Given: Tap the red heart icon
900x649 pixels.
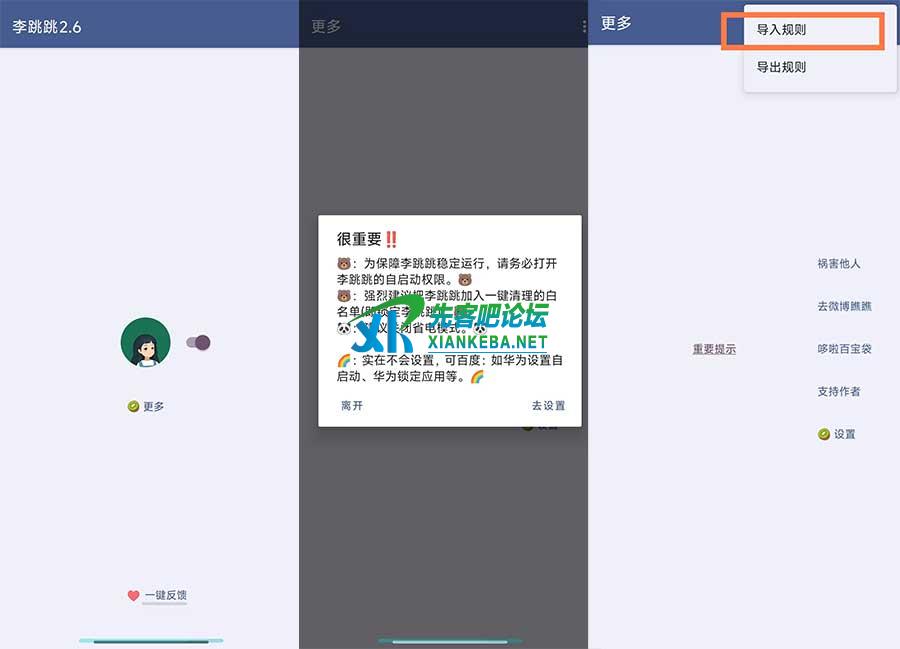Looking at the screenshot, I should 133,595.
